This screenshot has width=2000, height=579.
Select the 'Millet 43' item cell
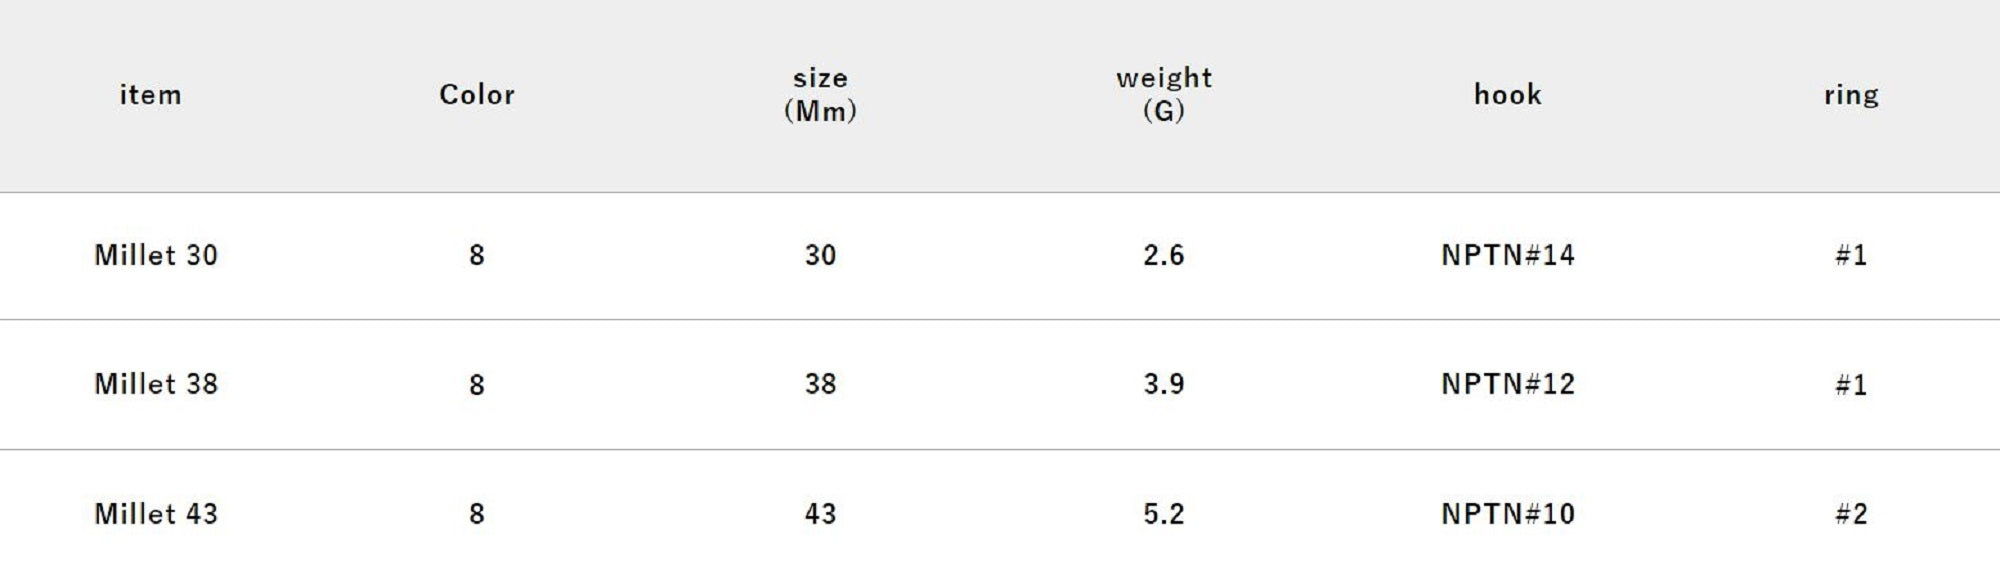(156, 514)
